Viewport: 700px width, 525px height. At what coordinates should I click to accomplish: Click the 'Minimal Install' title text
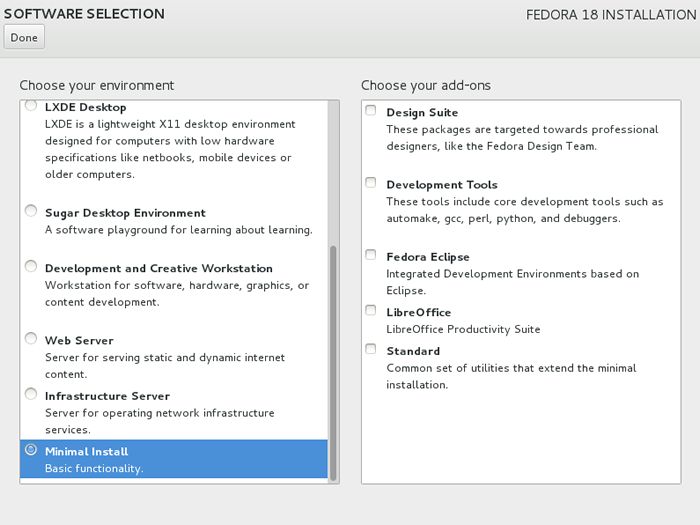pyautogui.click(x=87, y=452)
